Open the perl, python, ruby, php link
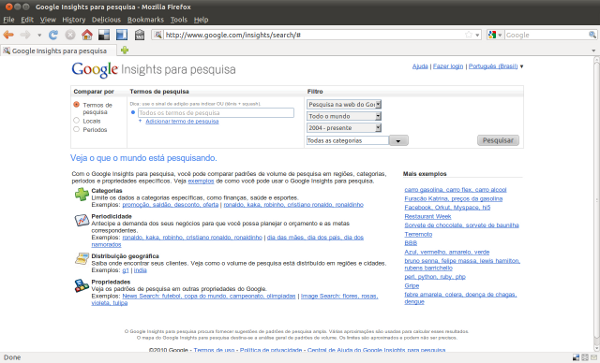The height and width of the screenshot is (363, 600). tap(435, 277)
